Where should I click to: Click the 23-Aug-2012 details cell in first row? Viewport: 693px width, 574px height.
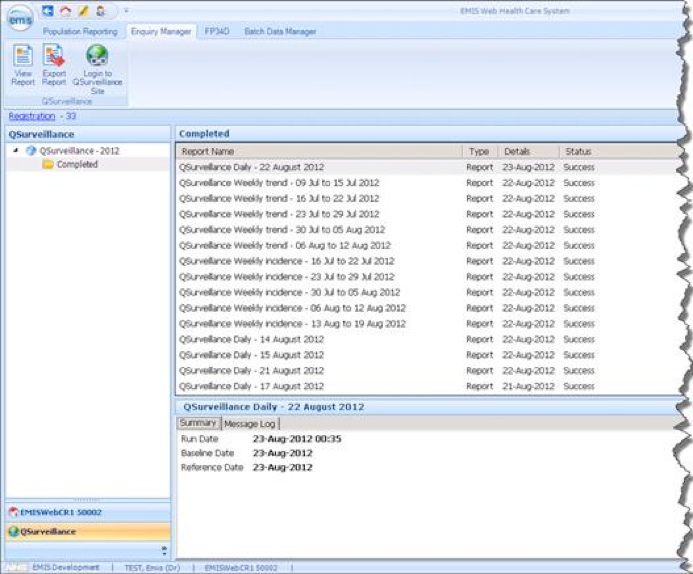point(528,167)
